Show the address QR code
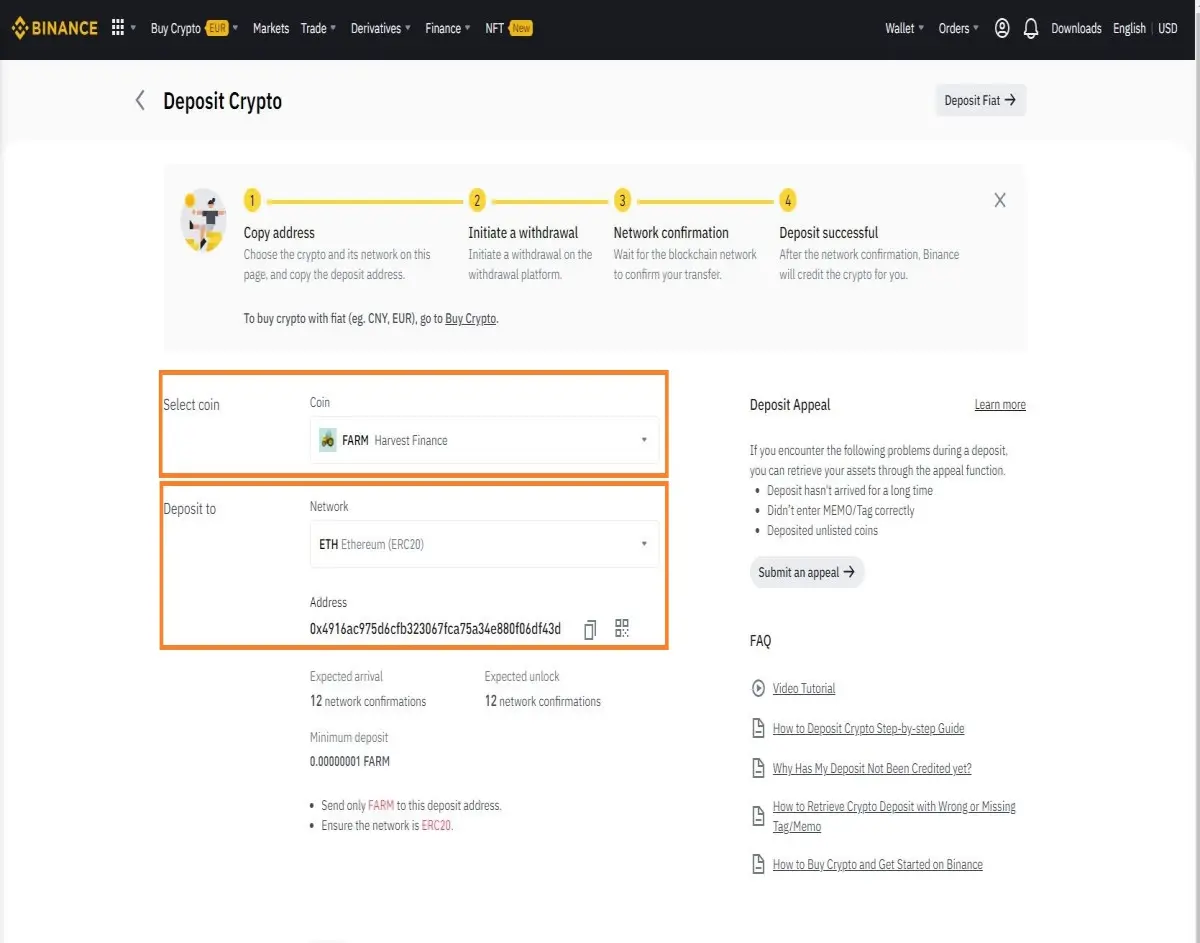Image resolution: width=1200 pixels, height=943 pixels. coord(622,628)
